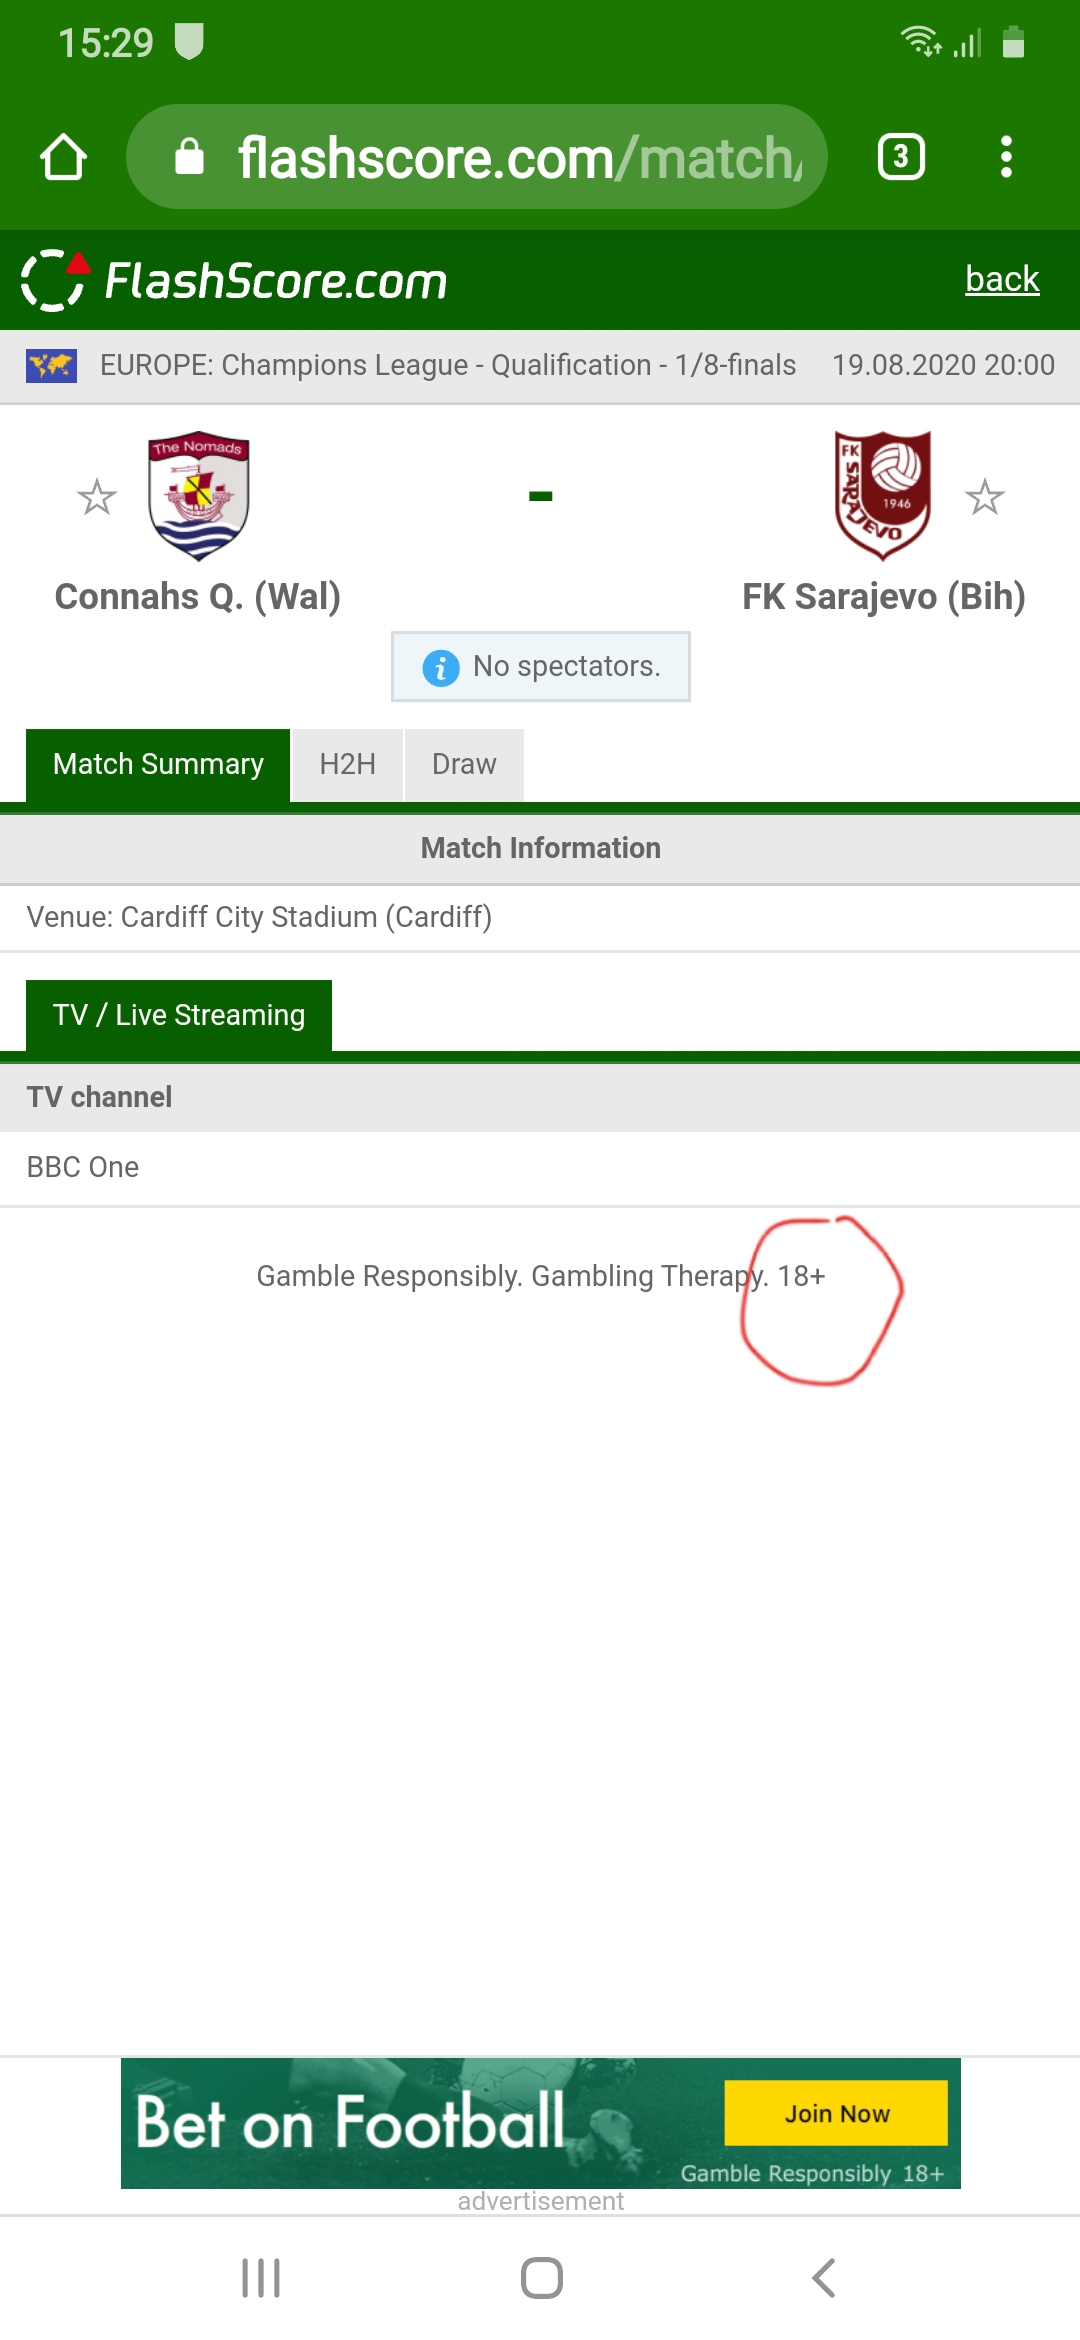Tap the Europe flag icon
This screenshot has height=2340, width=1080.
[52, 366]
